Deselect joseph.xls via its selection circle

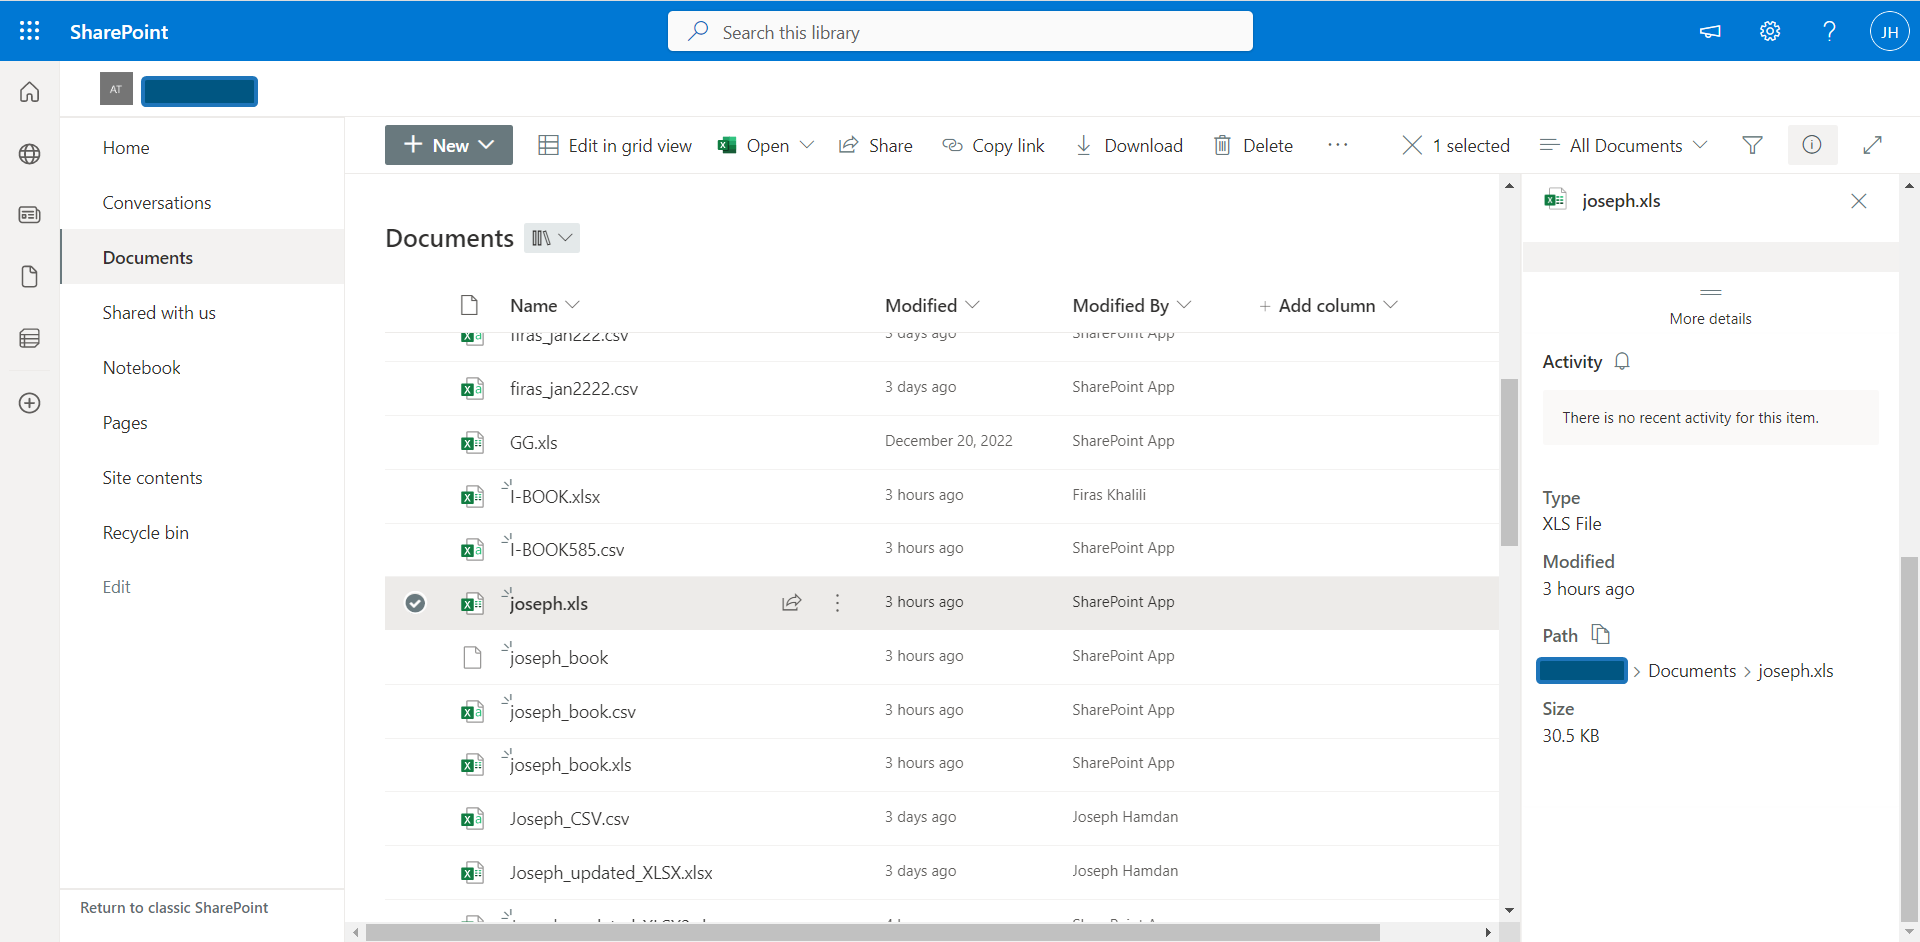(x=415, y=603)
